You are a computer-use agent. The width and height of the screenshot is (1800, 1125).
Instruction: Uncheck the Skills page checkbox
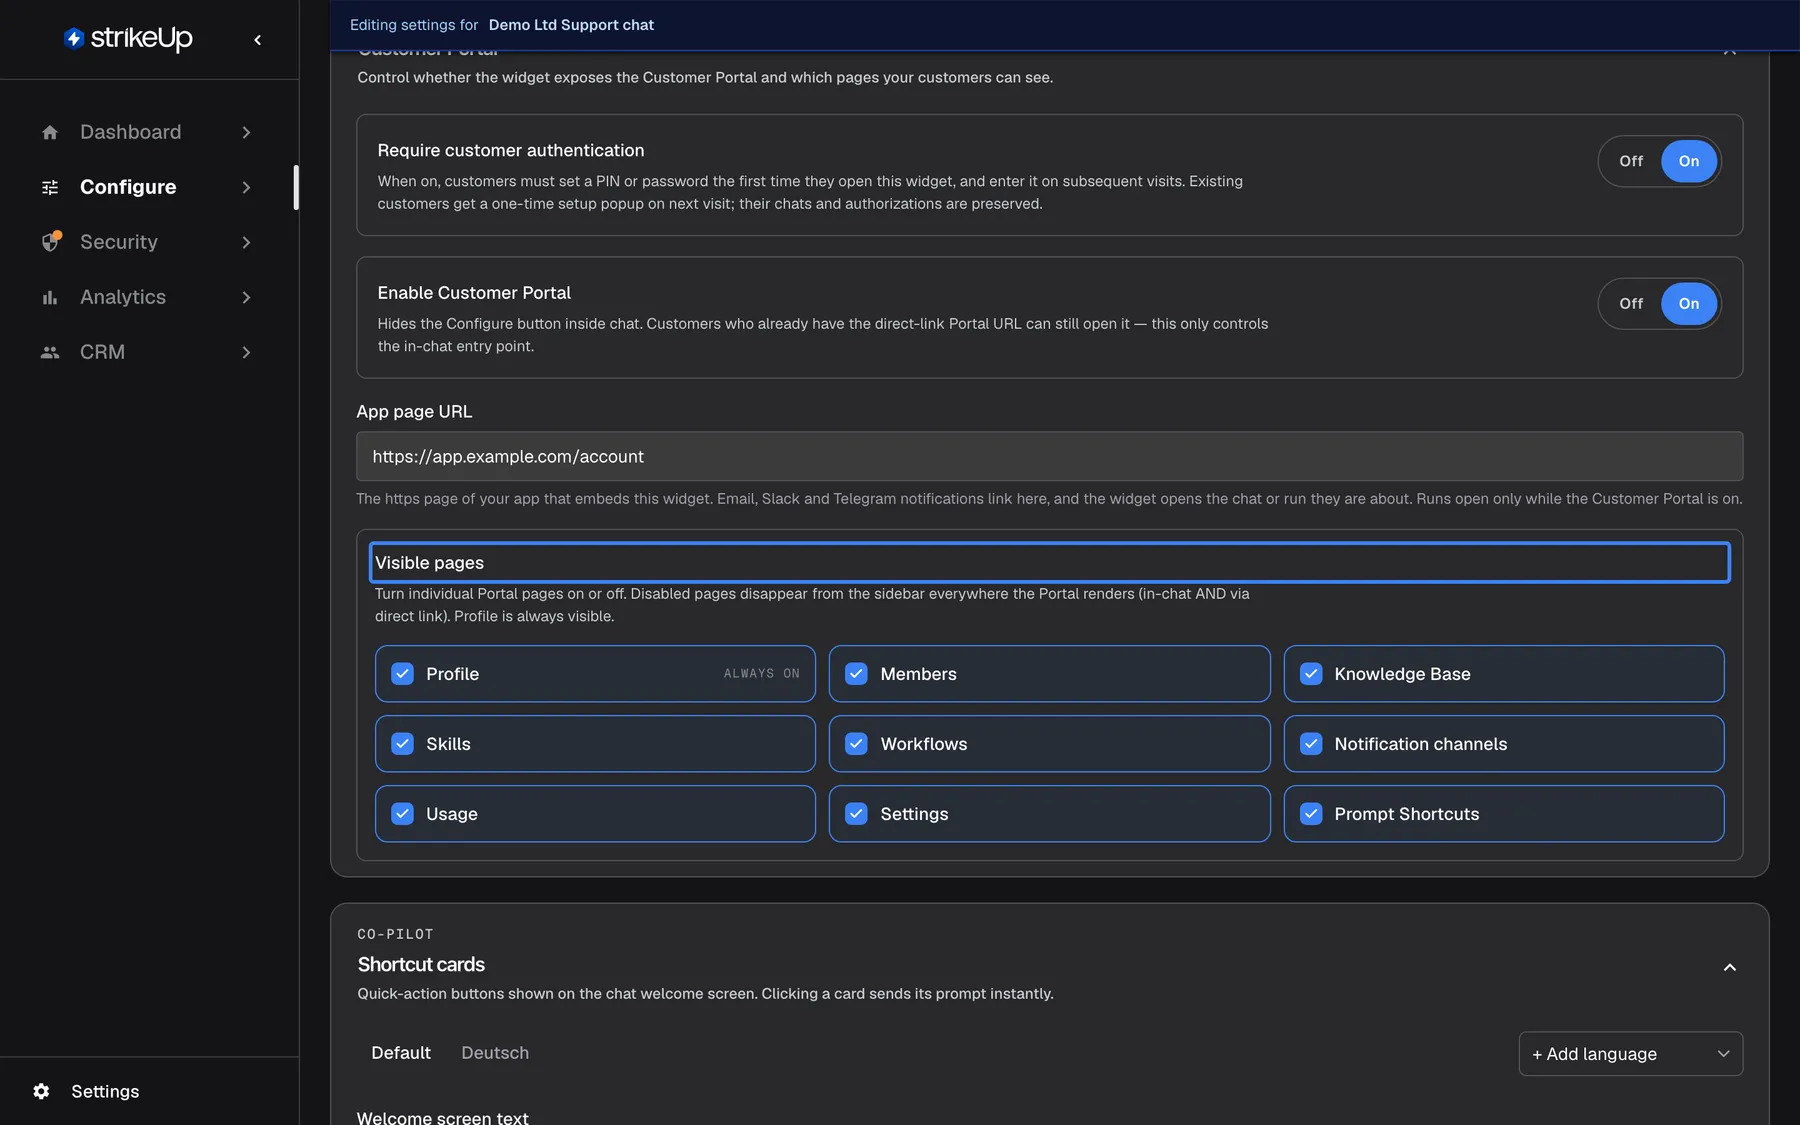[x=402, y=744]
